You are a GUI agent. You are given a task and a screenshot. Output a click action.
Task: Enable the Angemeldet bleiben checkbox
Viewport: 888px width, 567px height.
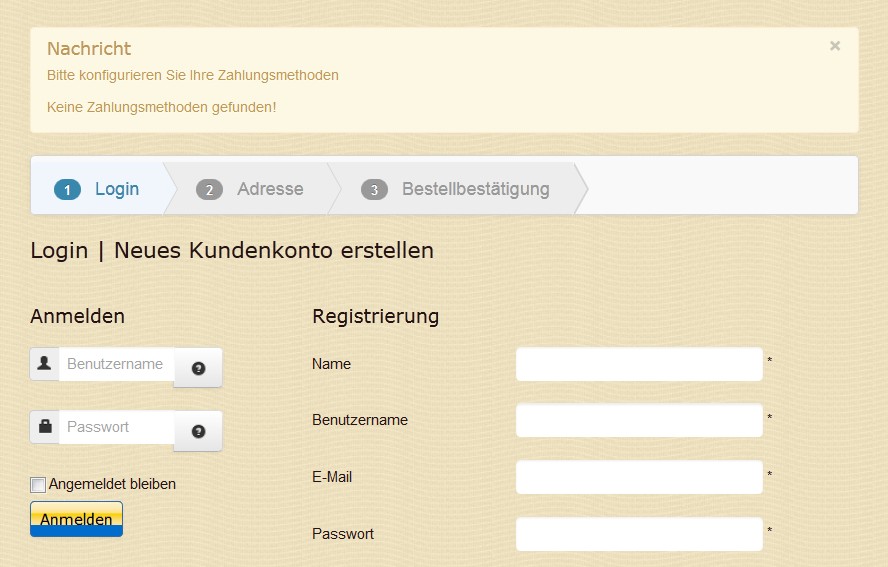(x=38, y=485)
